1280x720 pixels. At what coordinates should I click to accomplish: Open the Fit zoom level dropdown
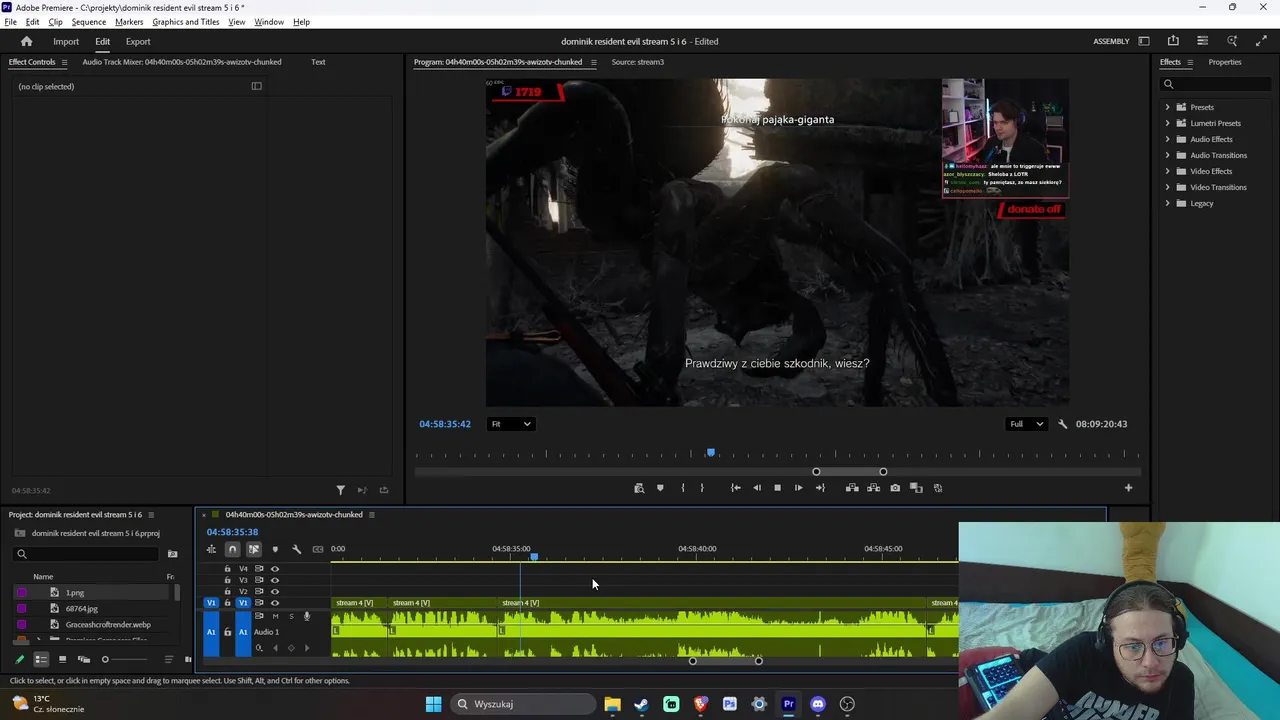[510, 424]
